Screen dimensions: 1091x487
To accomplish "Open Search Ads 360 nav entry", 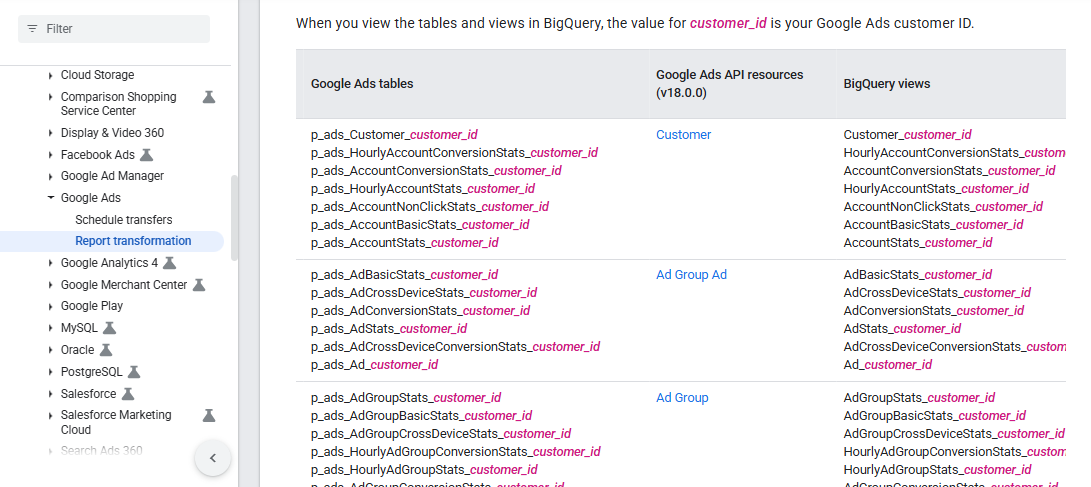I will (102, 450).
